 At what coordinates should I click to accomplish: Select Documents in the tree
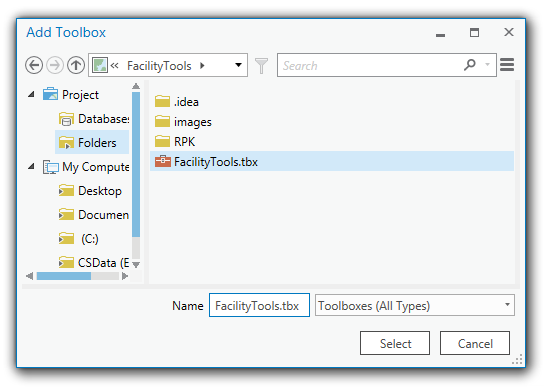coord(104,215)
